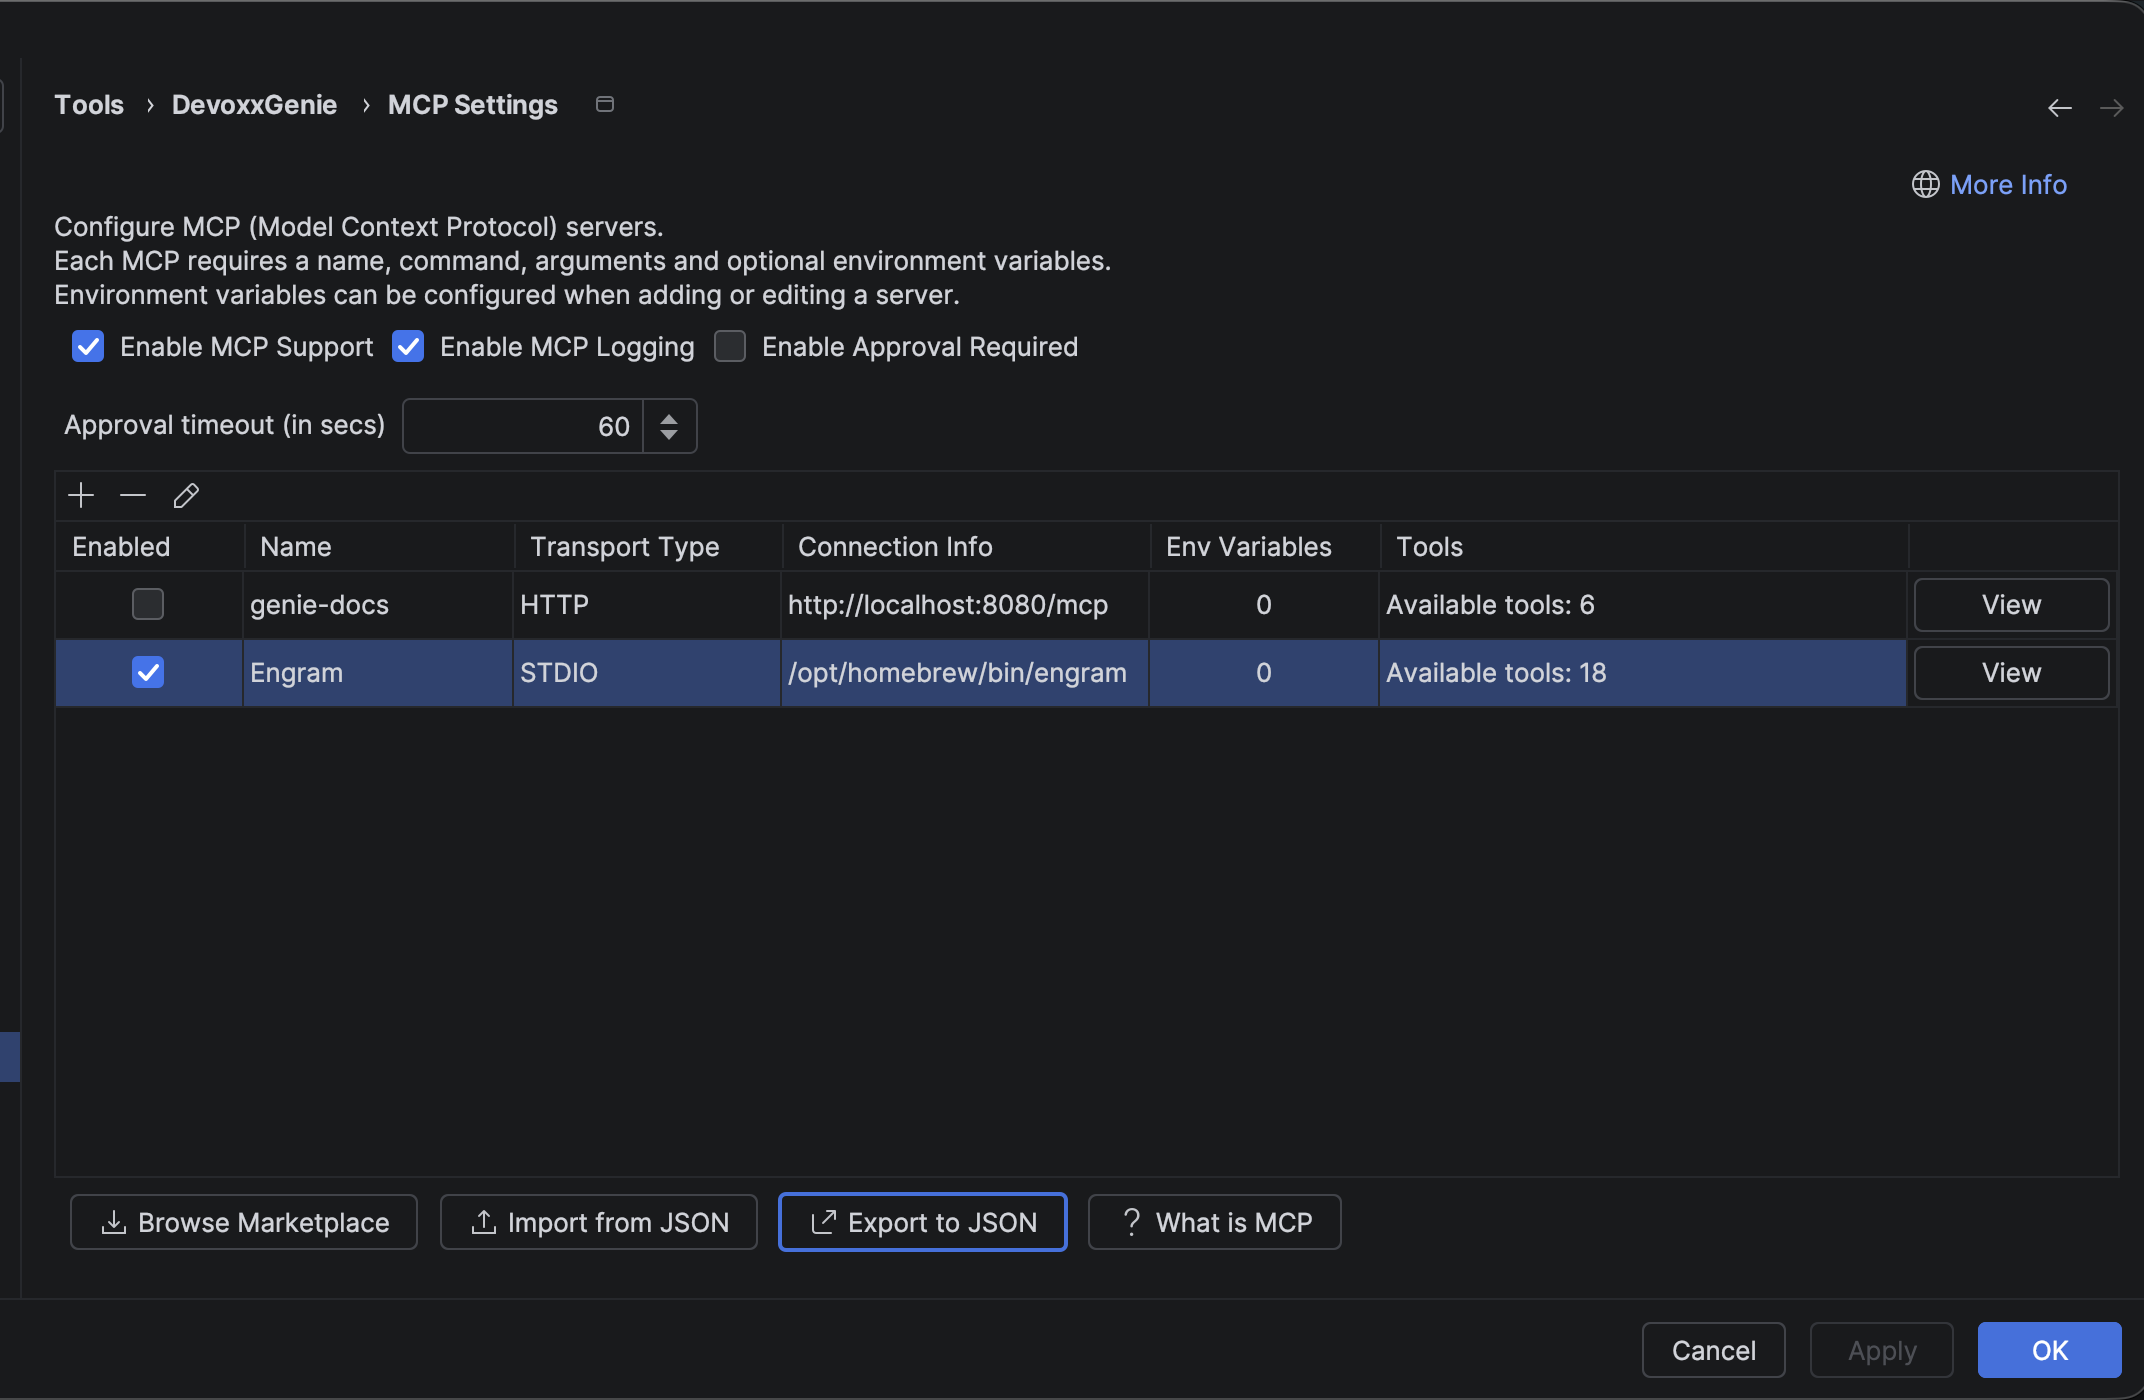The image size is (2144, 1400).
Task: Navigate forward with the right arrow
Action: [x=2112, y=107]
